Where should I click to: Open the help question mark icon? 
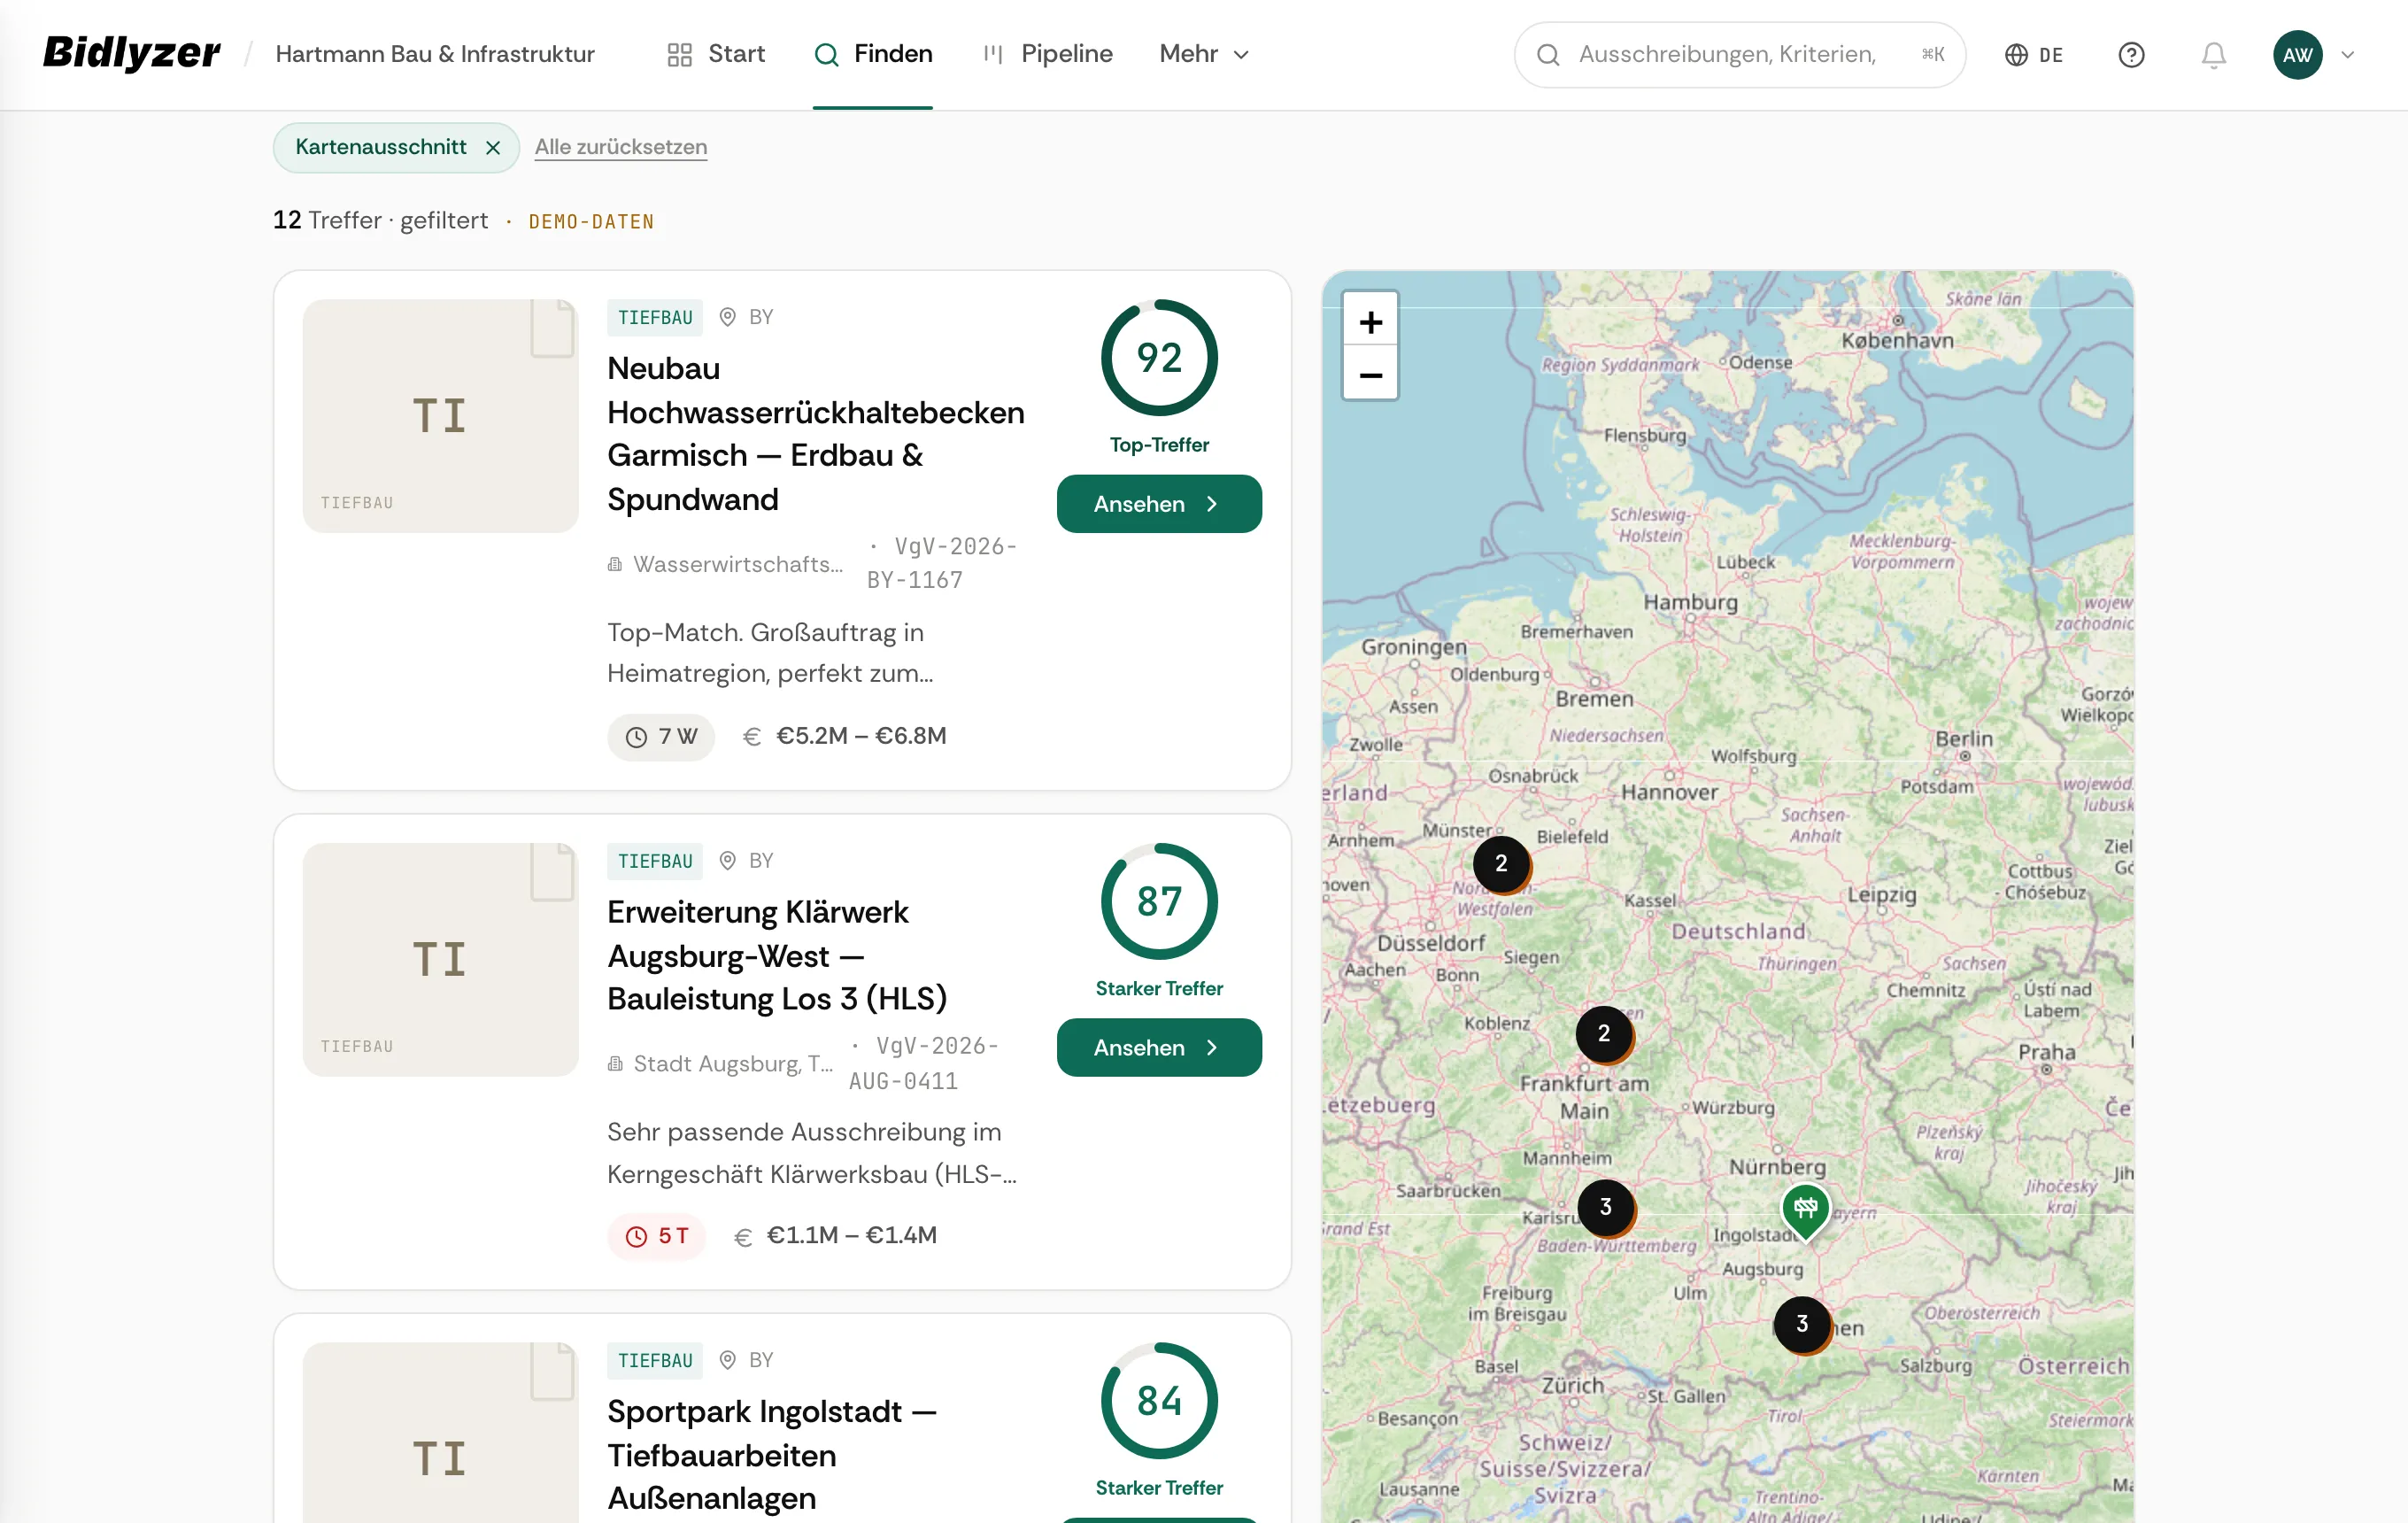coord(2131,54)
